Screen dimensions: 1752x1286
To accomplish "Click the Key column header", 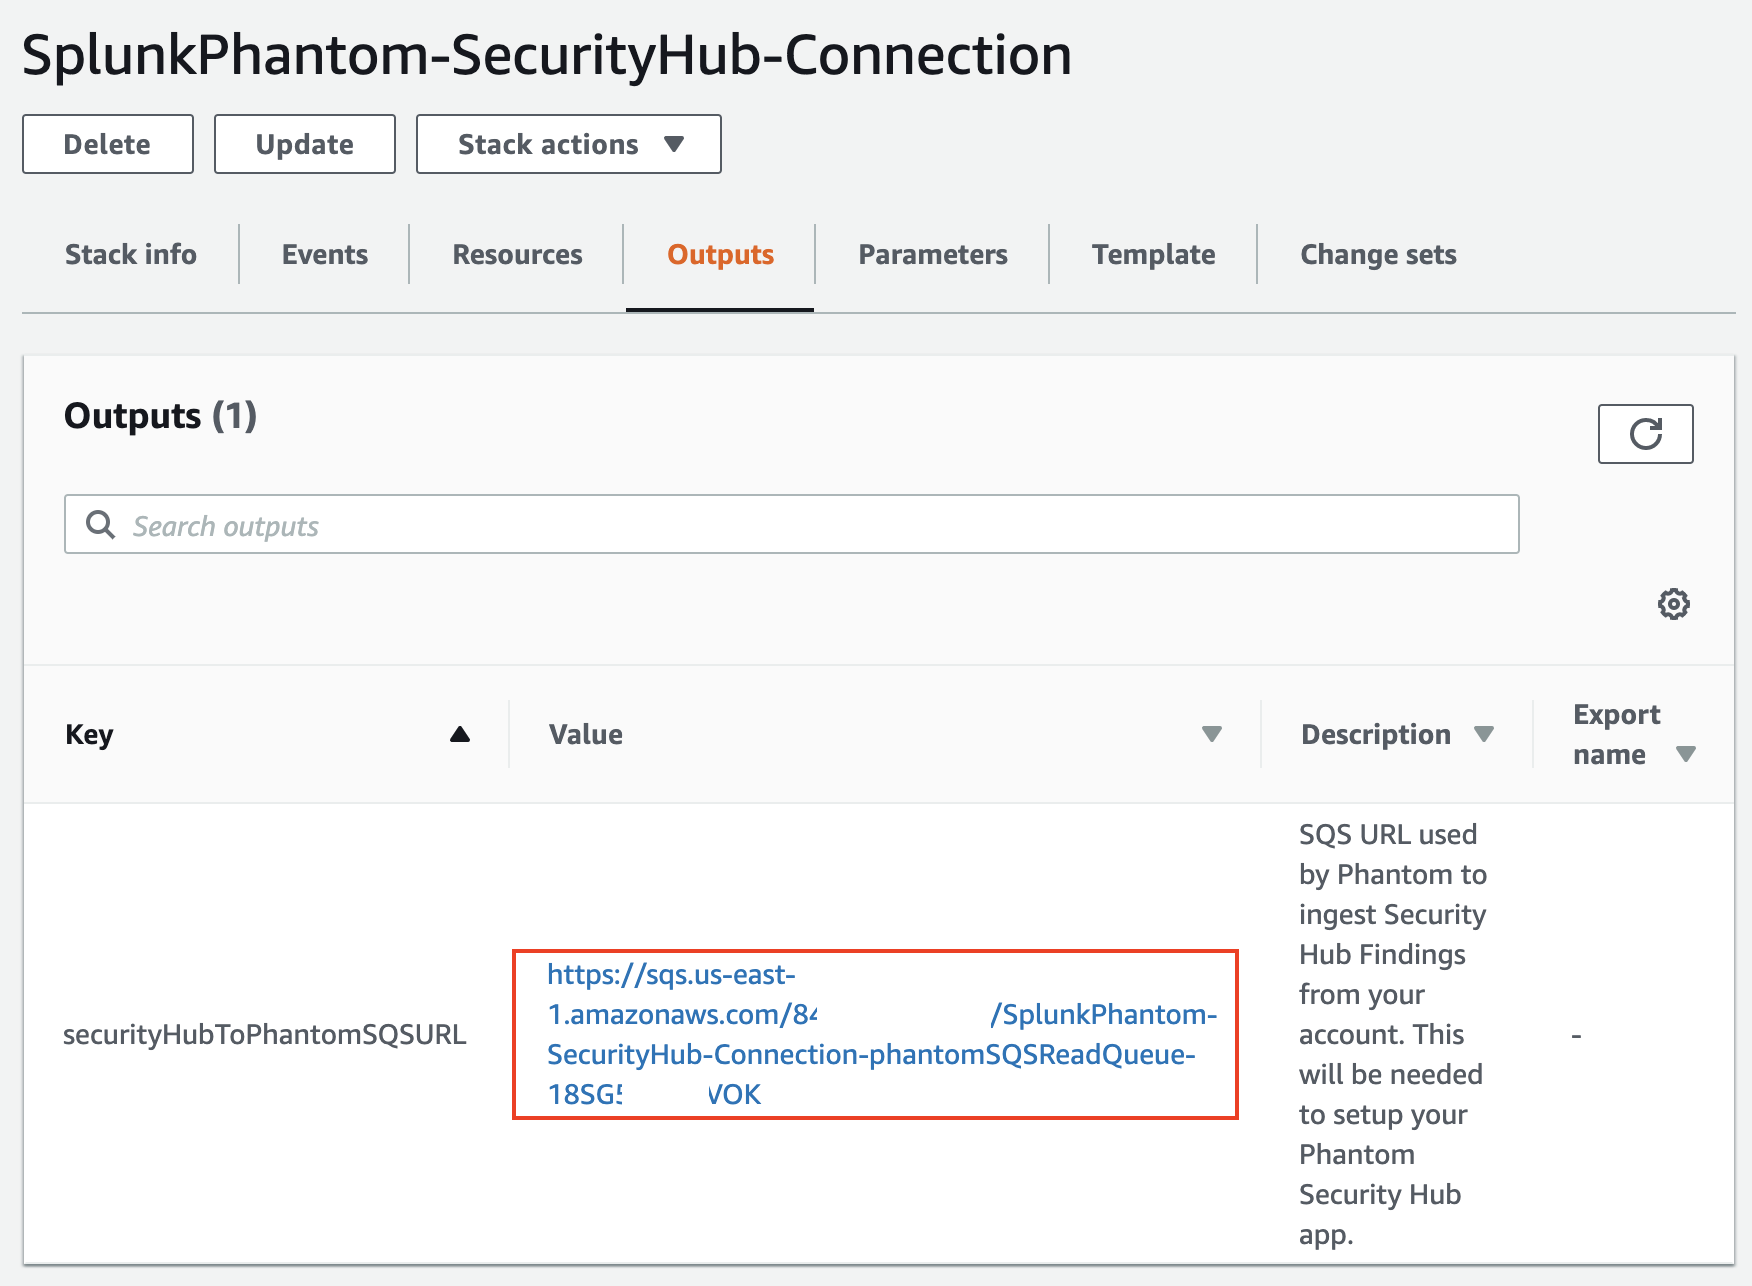I will coord(90,734).
